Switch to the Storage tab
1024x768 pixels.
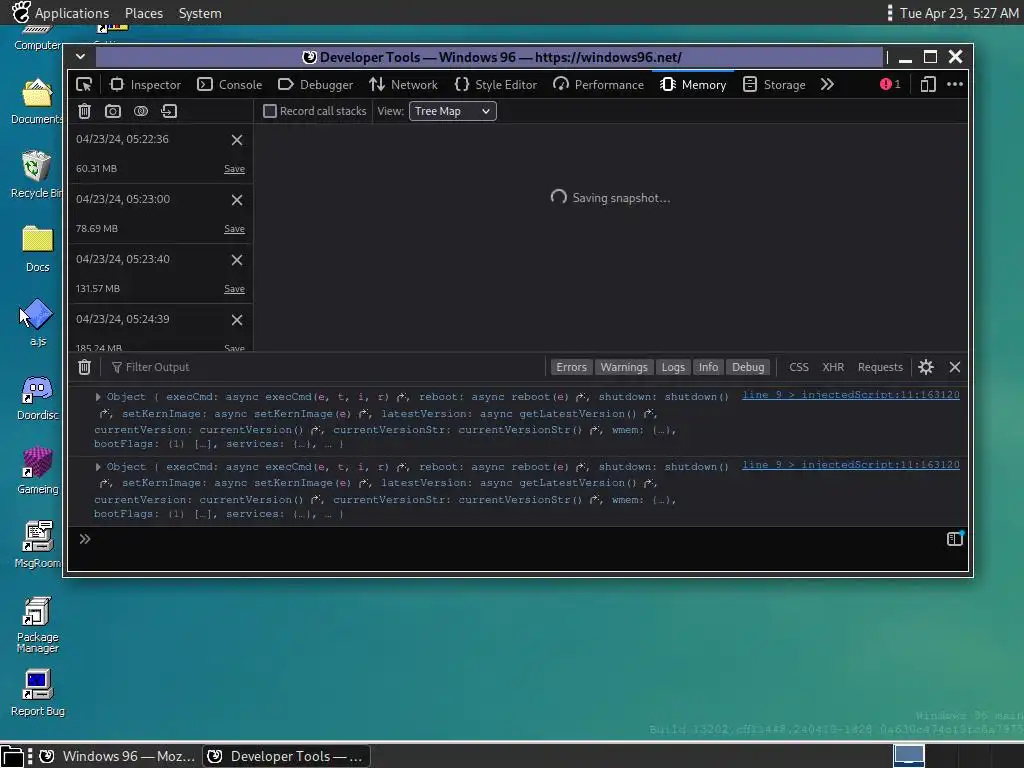[x=775, y=84]
